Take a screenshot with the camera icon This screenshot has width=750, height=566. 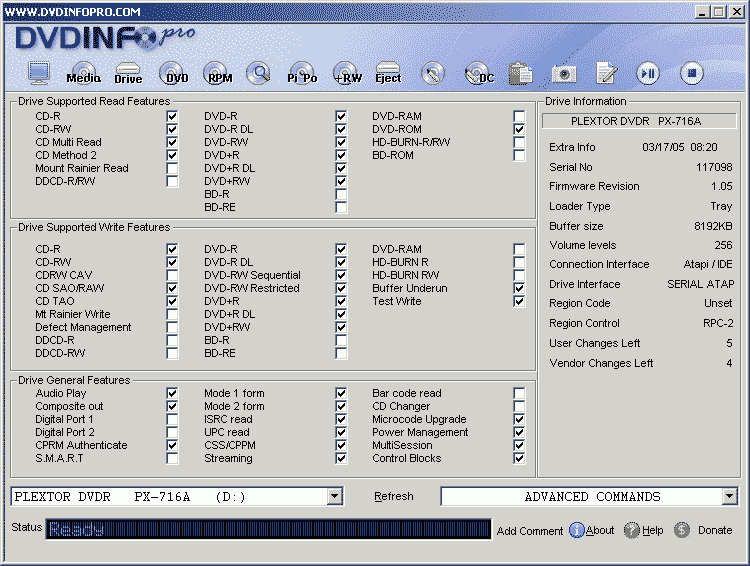[564, 74]
